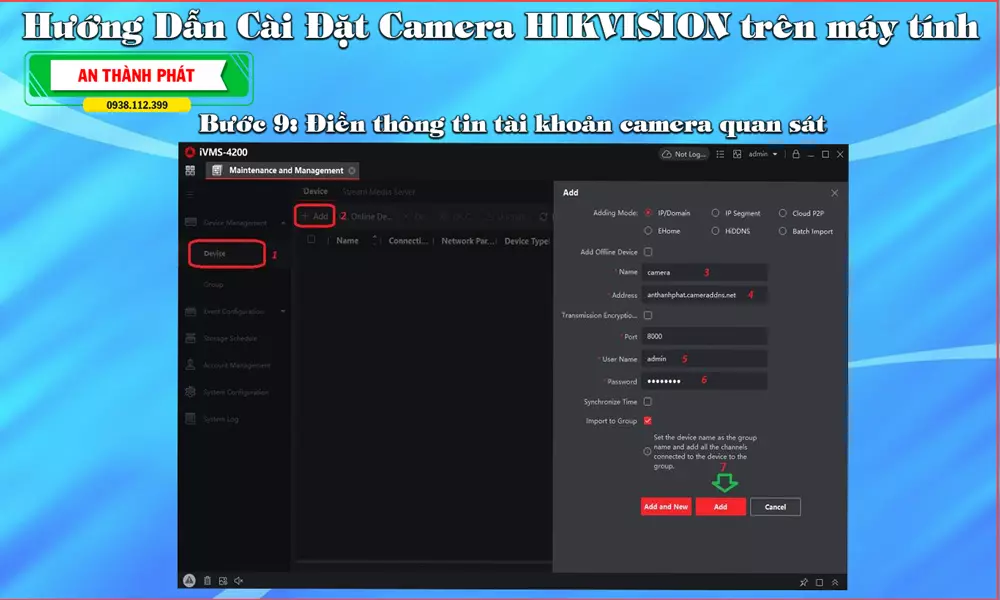Click the picture pop-up icon in status bar
1000x600 pixels.
pos(223,581)
